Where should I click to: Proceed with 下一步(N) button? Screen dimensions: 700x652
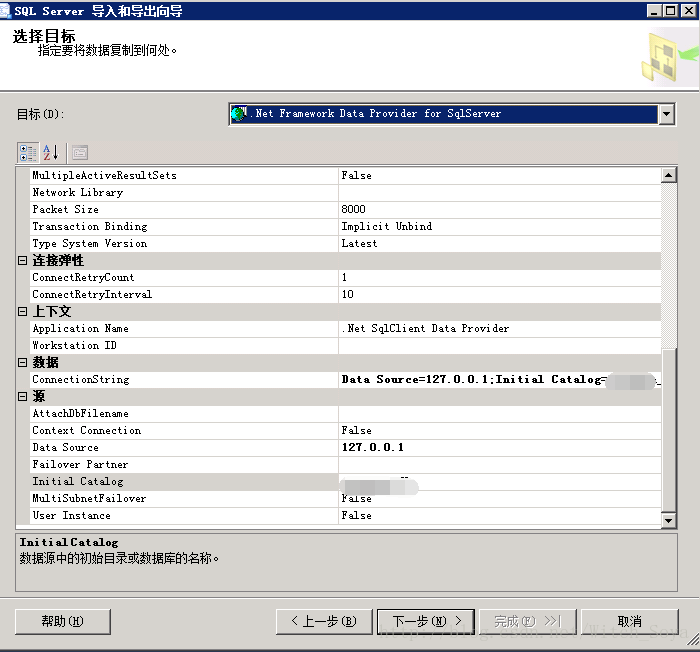(426, 621)
